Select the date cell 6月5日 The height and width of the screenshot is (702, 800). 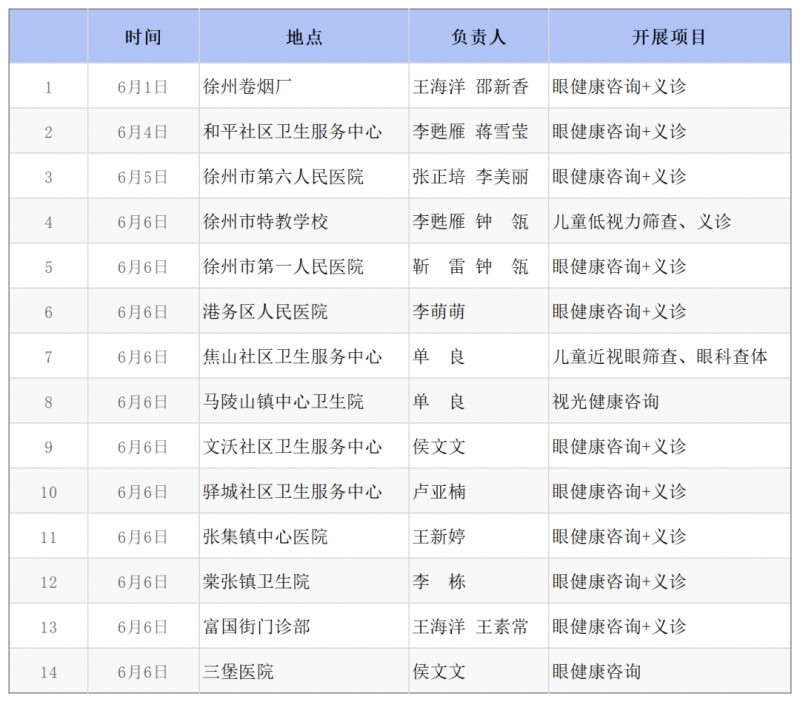pyautogui.click(x=143, y=177)
